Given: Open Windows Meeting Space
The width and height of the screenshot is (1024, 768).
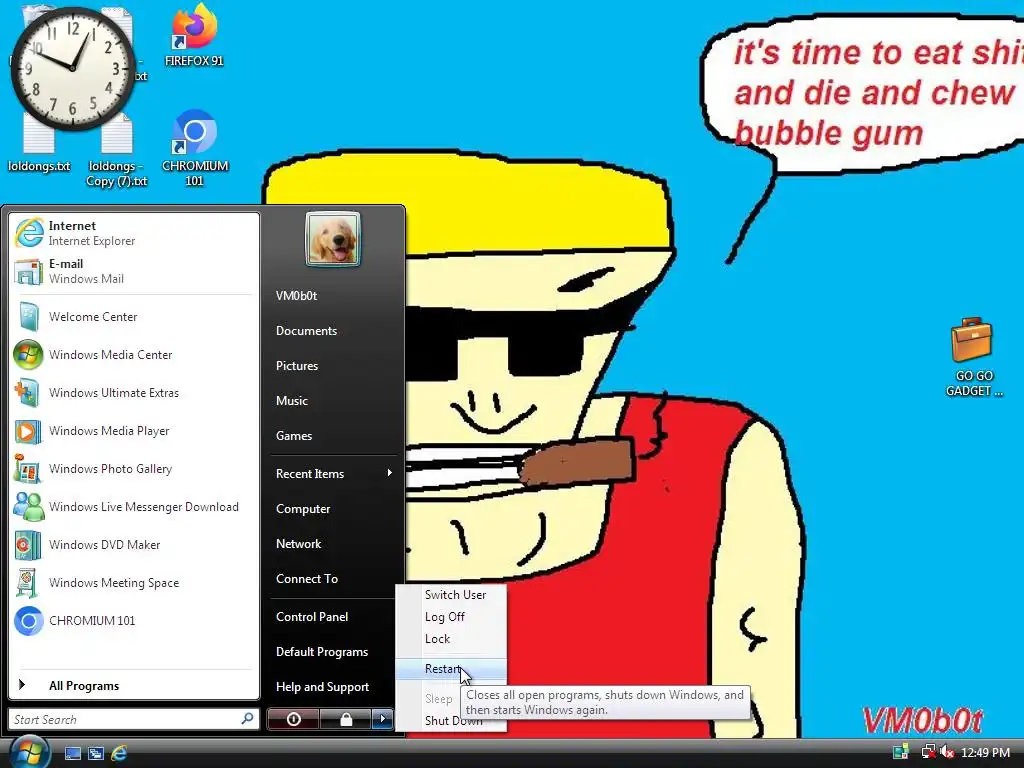Looking at the screenshot, I should [133, 583].
